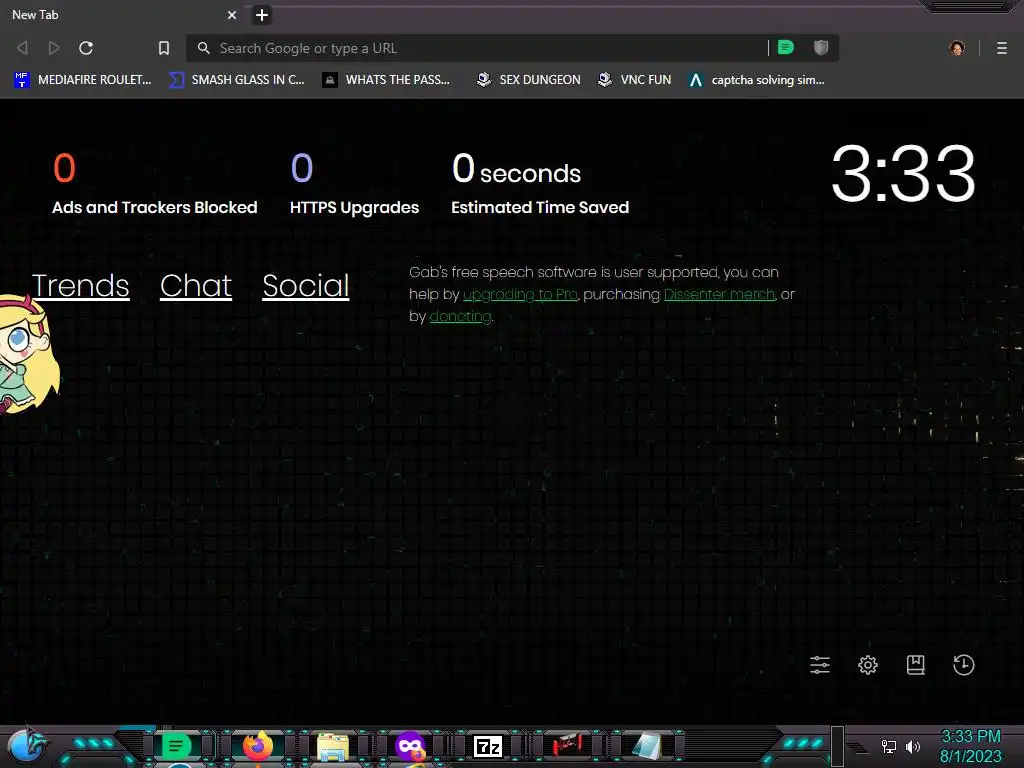The width and height of the screenshot is (1024, 768).
Task: Open the Start menu orb
Action: pyautogui.click(x=26, y=744)
